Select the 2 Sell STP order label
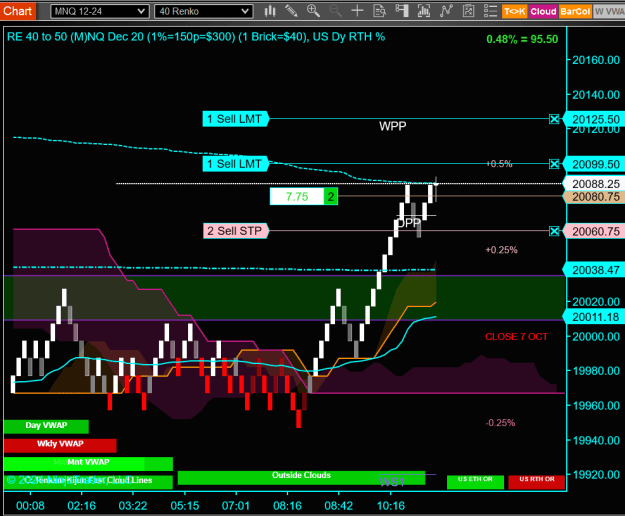 (235, 231)
